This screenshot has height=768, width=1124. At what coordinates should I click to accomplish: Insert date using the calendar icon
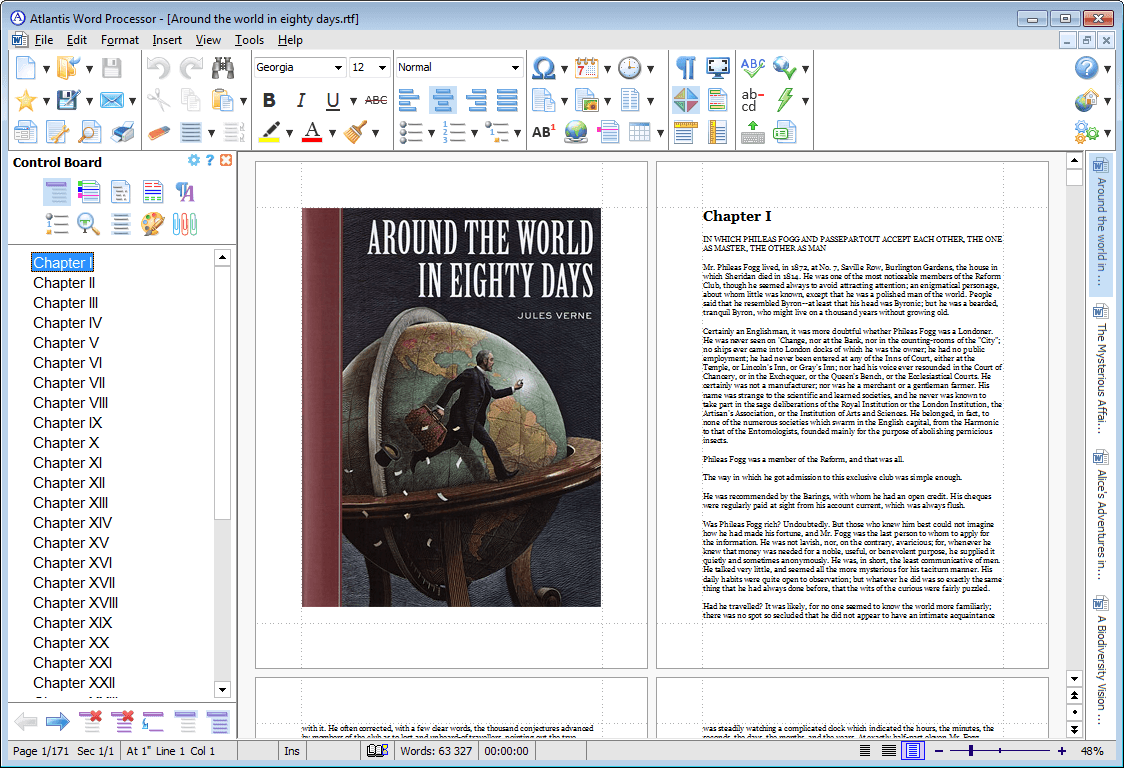(584, 68)
